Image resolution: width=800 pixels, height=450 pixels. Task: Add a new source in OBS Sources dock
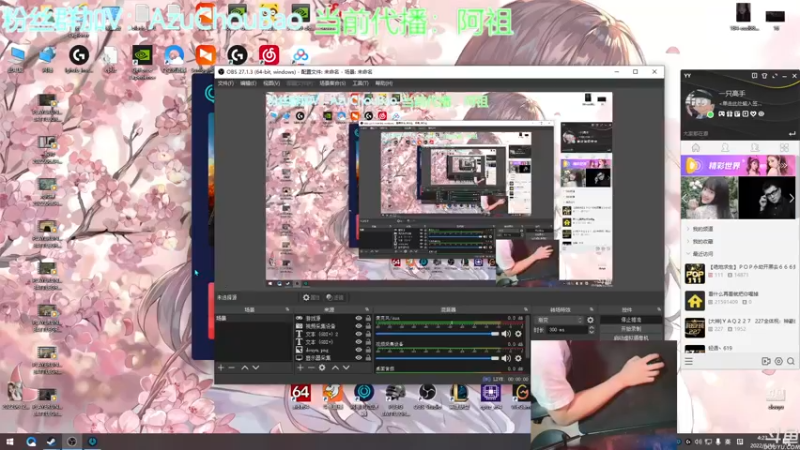[x=300, y=367]
